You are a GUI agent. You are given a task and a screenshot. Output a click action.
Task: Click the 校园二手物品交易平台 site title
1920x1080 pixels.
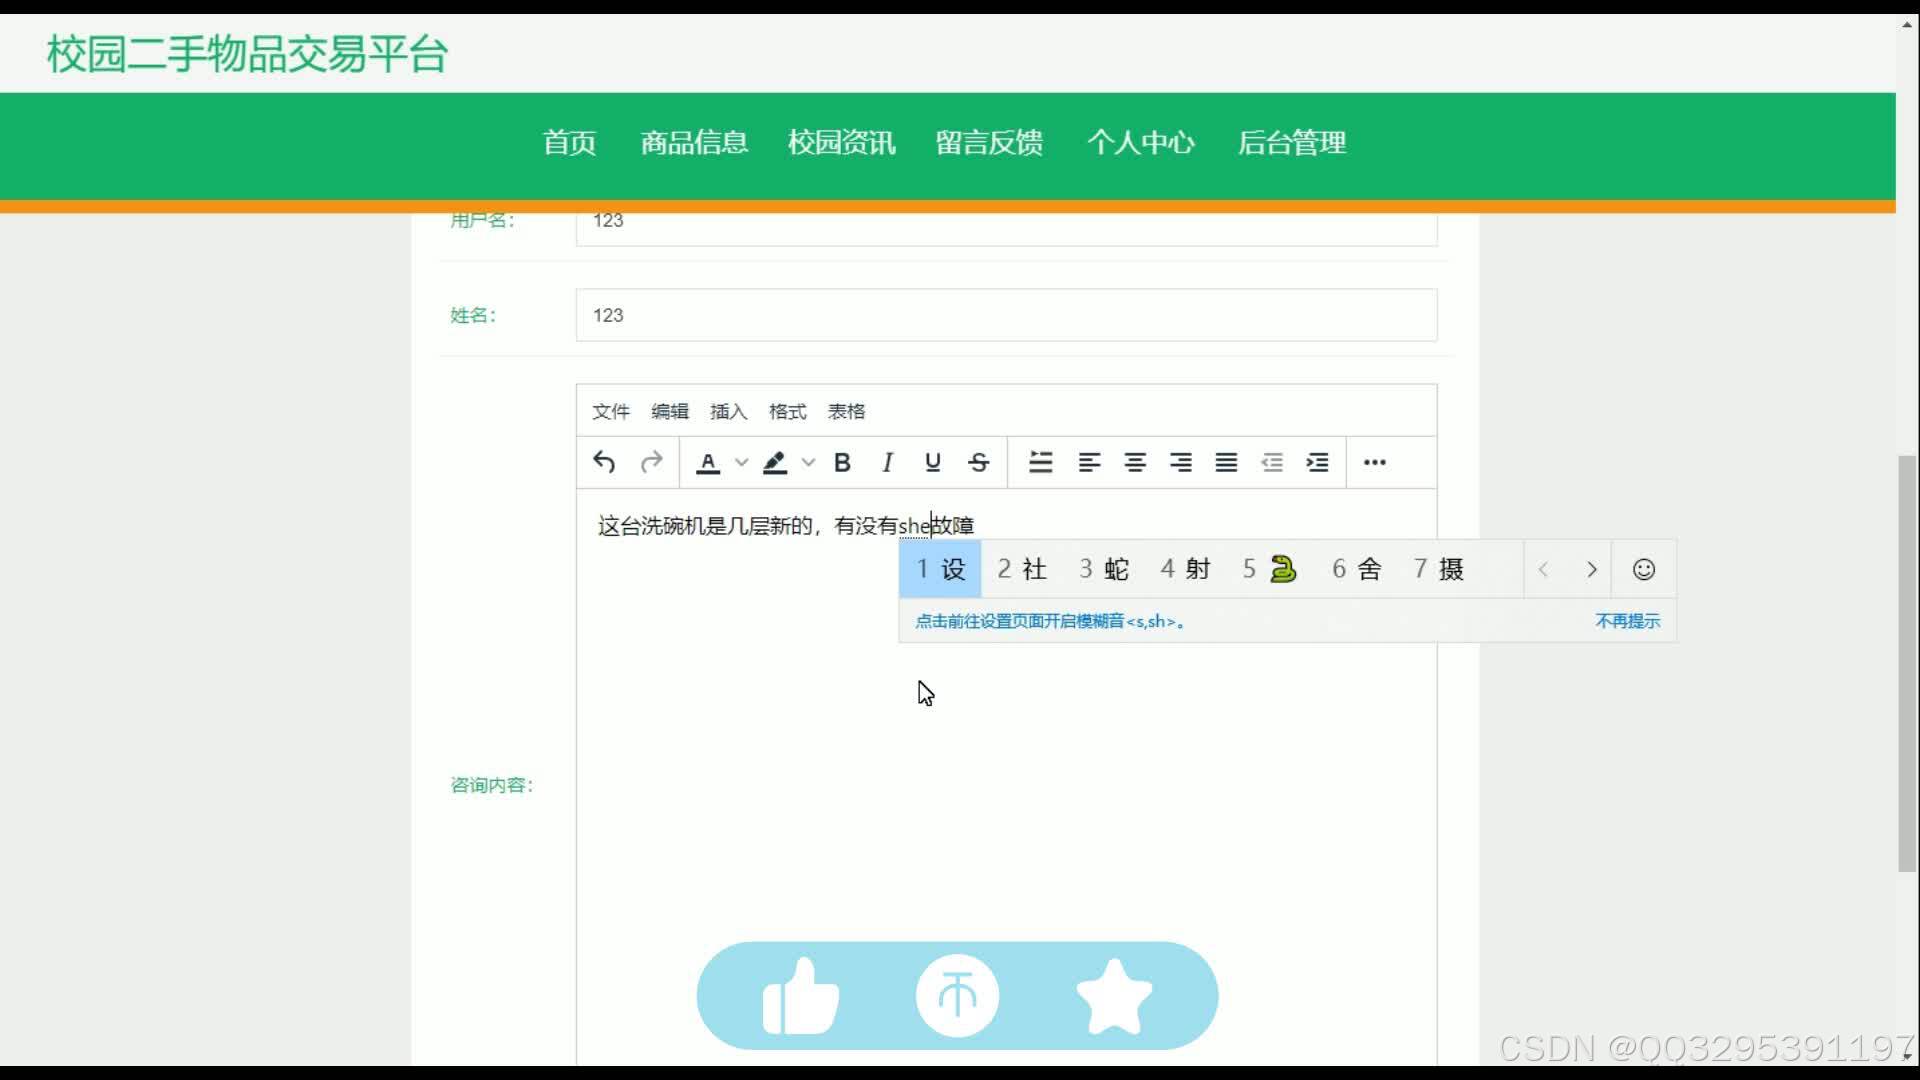click(x=247, y=54)
